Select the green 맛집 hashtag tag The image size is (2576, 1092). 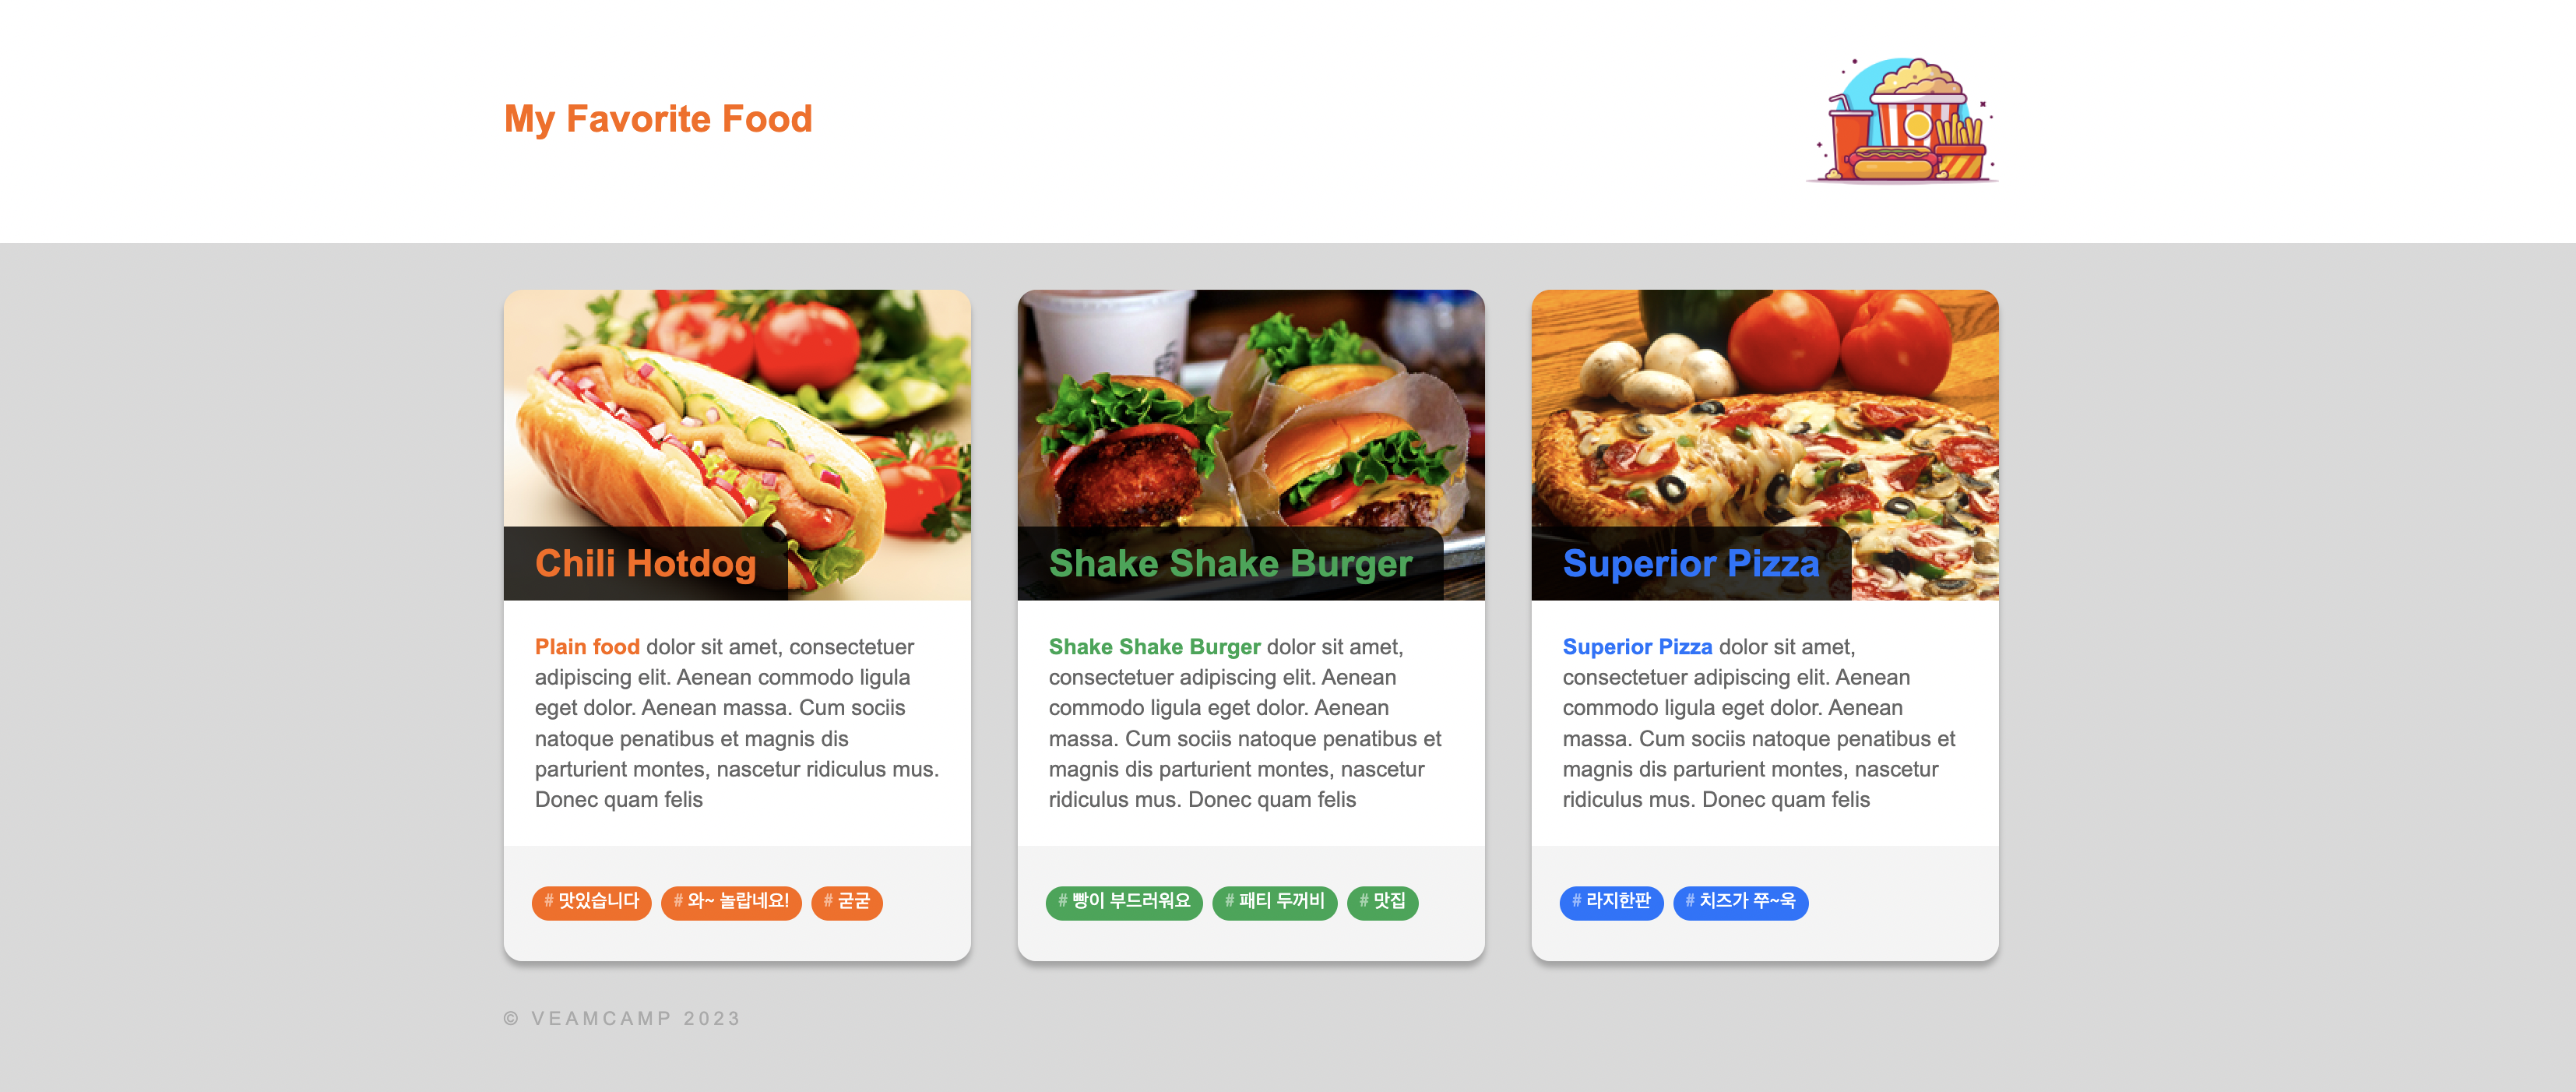pos(1382,902)
